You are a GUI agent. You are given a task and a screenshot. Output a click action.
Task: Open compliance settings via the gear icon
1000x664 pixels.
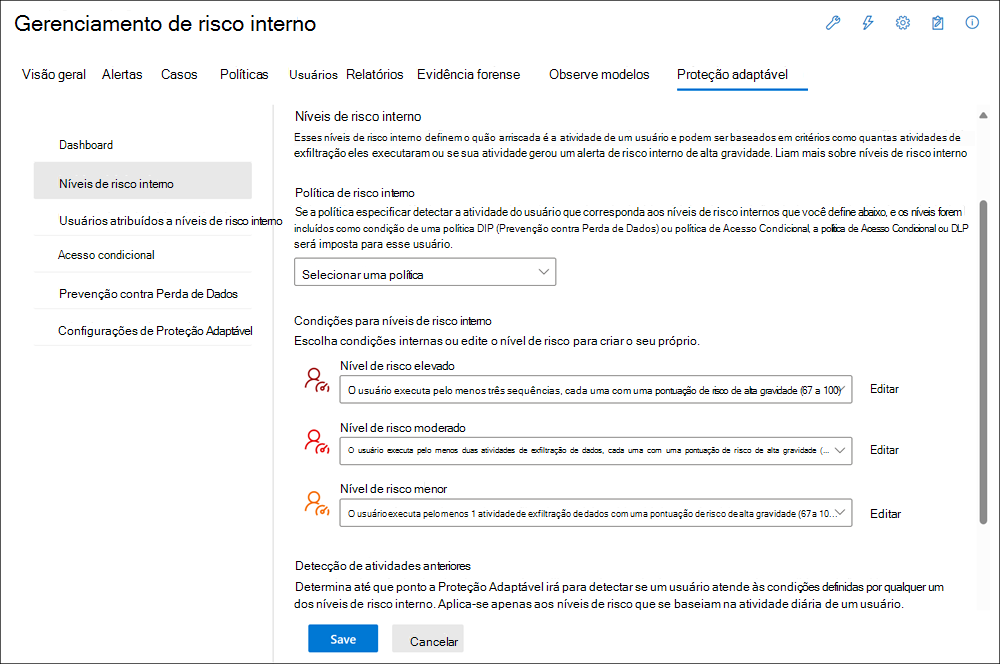(x=903, y=23)
